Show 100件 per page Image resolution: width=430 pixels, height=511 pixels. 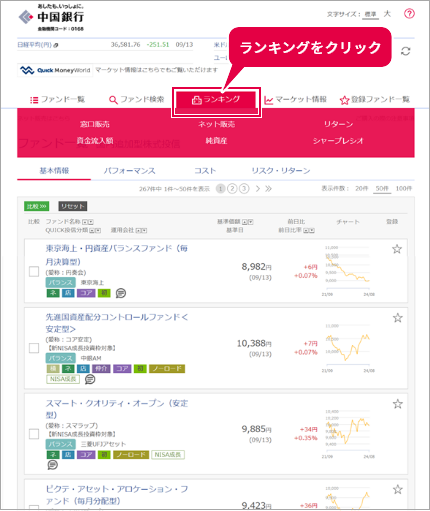(x=404, y=189)
